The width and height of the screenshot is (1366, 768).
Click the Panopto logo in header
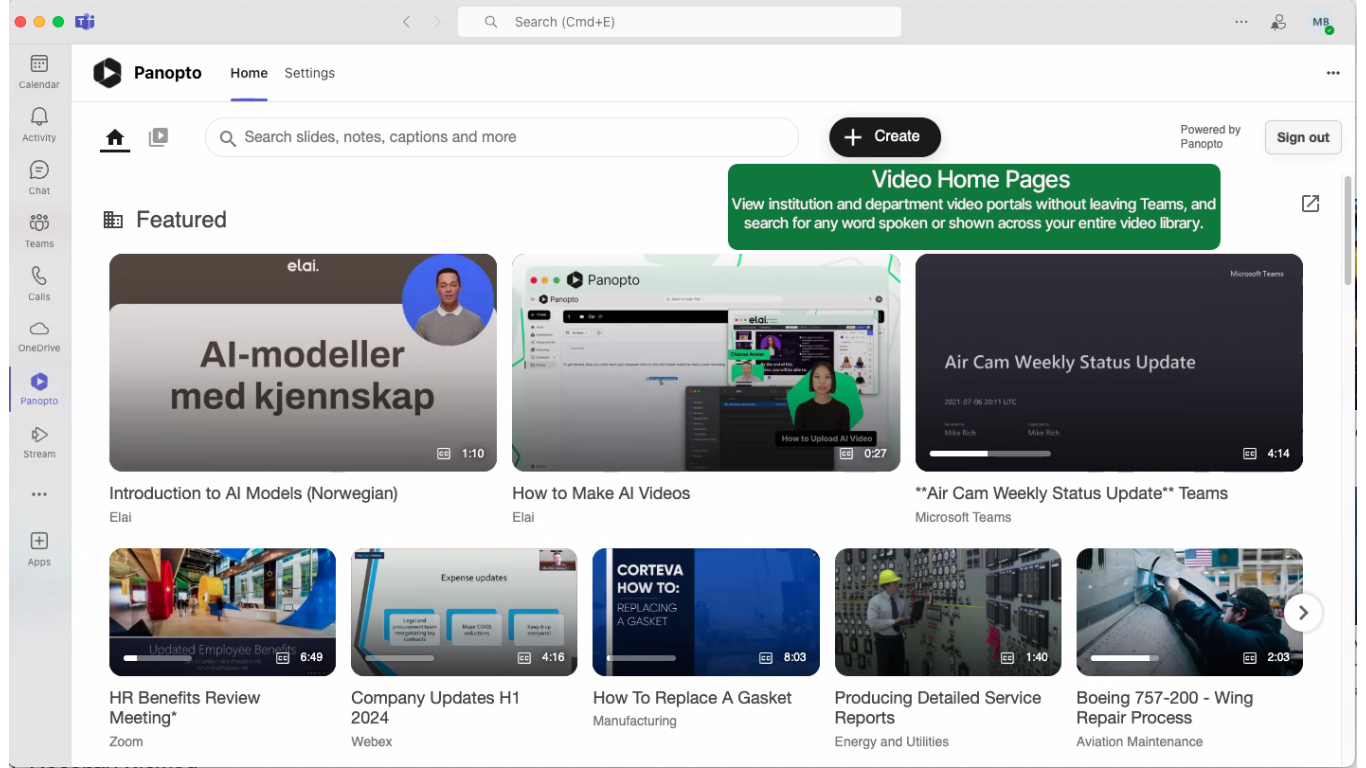[x=107, y=73]
